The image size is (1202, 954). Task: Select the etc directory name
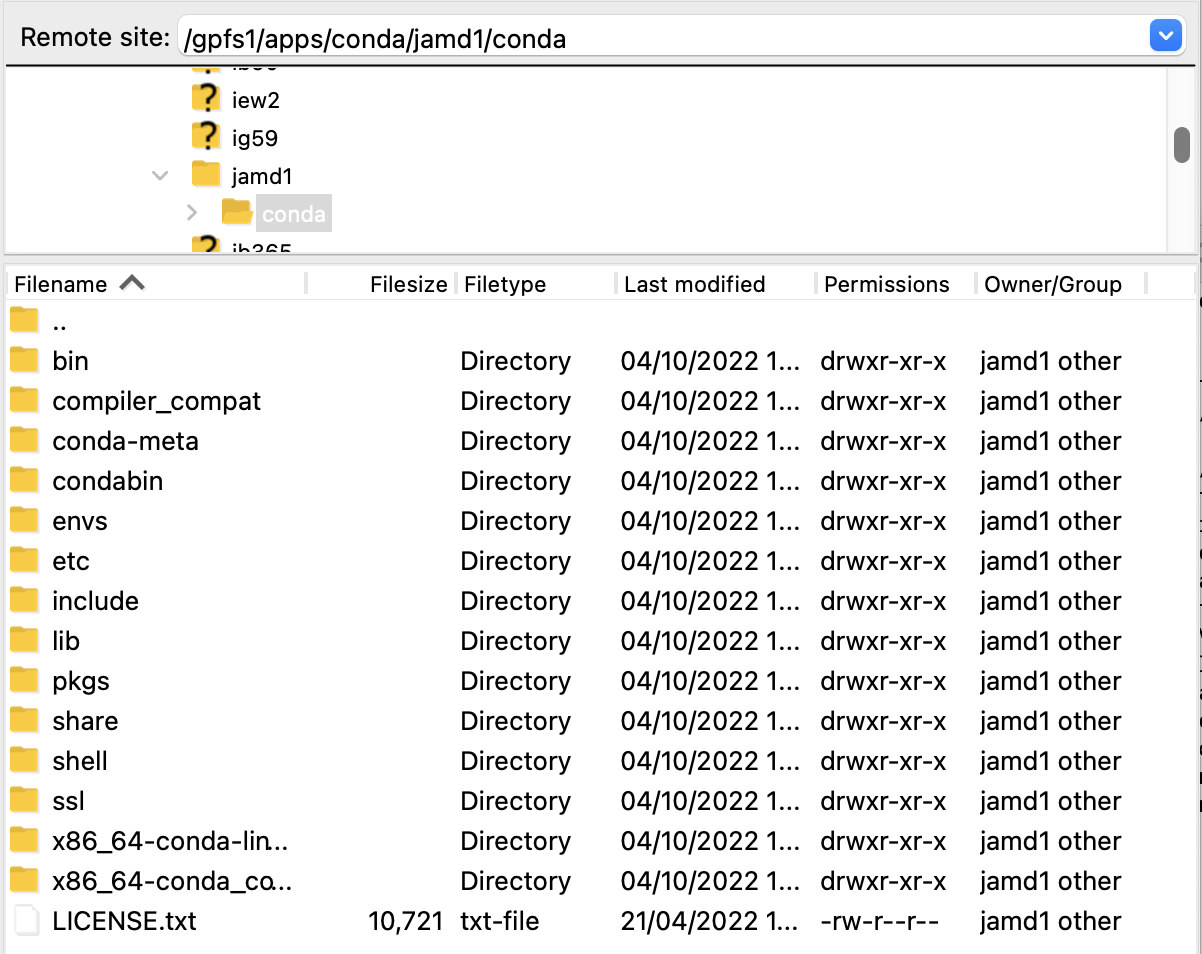coord(71,561)
